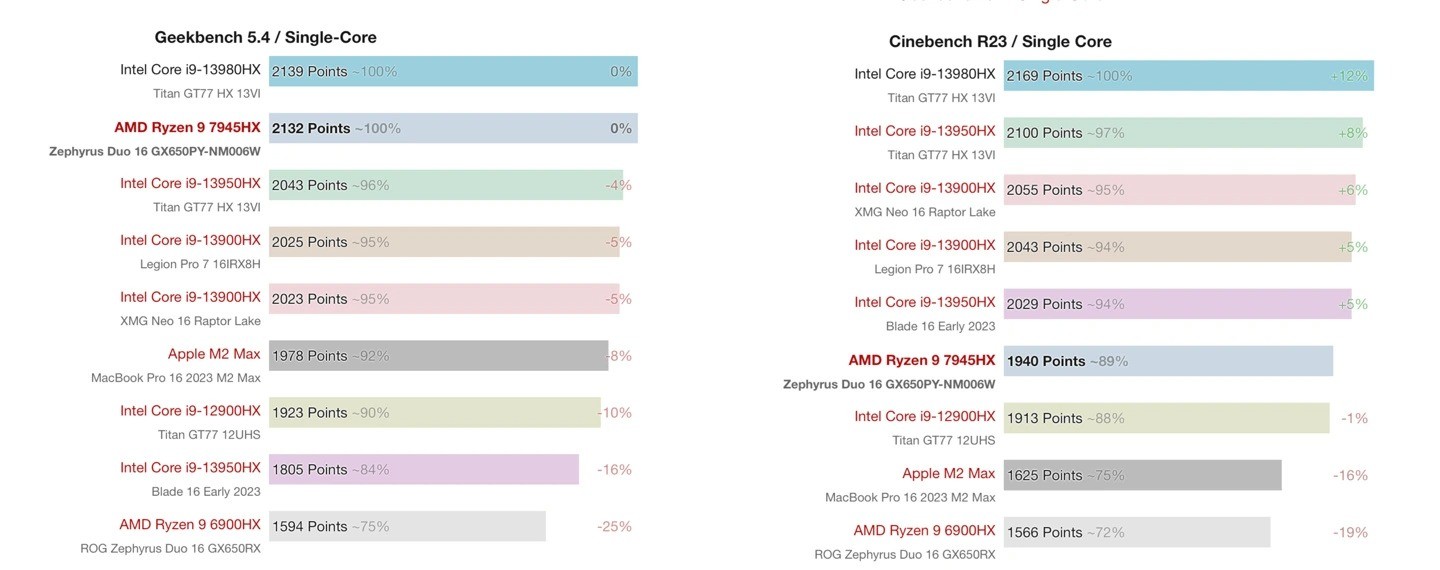Click AMD Ryzen 9 7945HX in Geekbench chart

(x=187, y=128)
